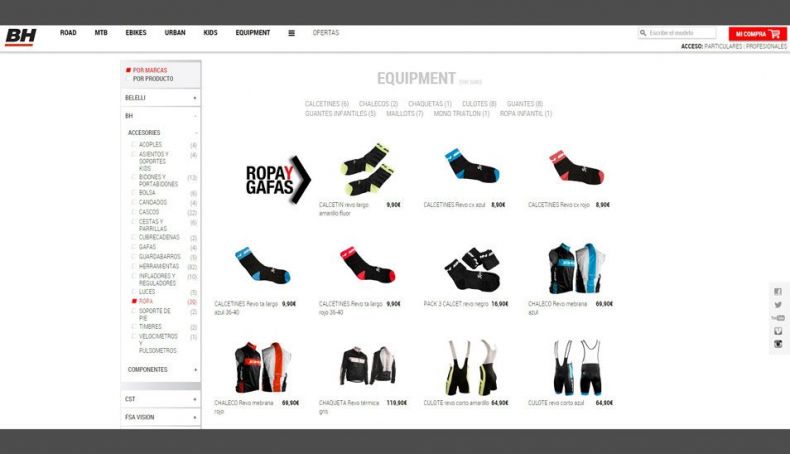Click the search magnifier icon

(x=643, y=33)
